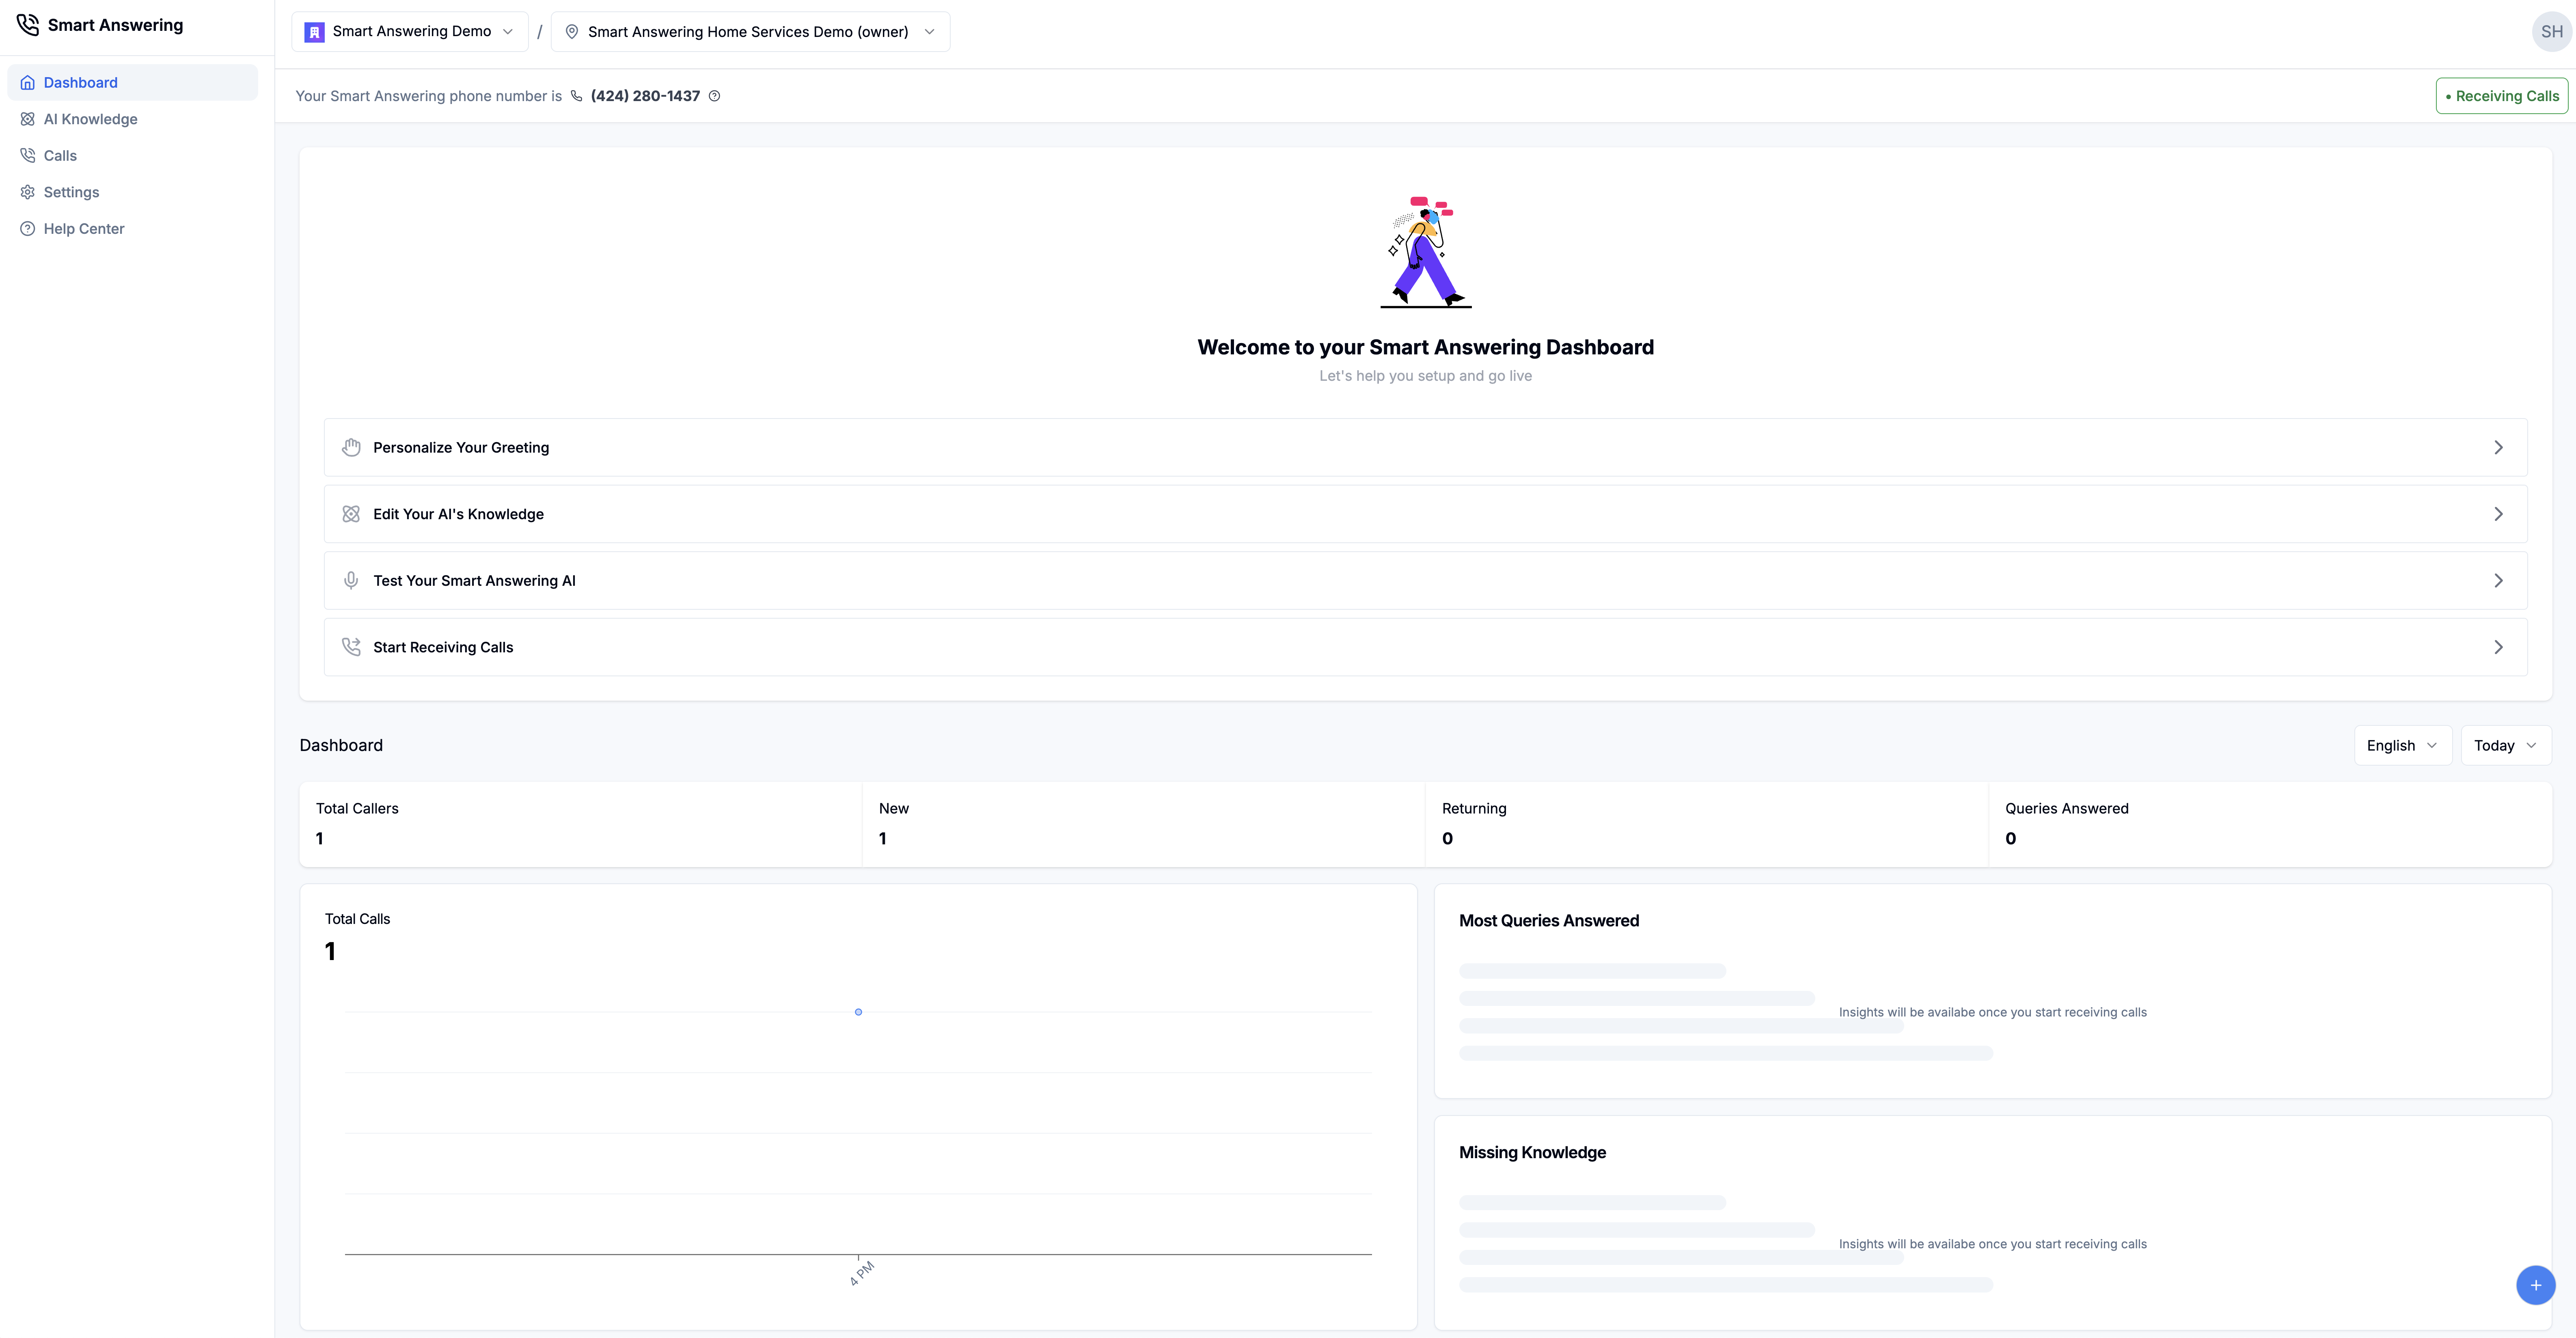Open the Smart Answering Demo account dropdown
This screenshot has height=1338, width=2576.
coord(410,32)
